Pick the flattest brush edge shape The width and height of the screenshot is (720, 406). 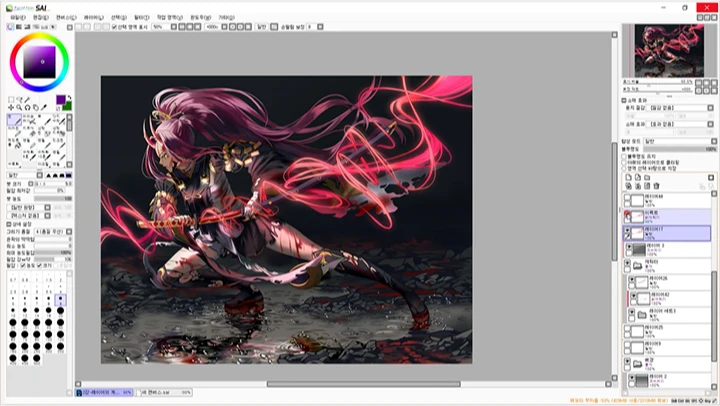[x=68, y=175]
